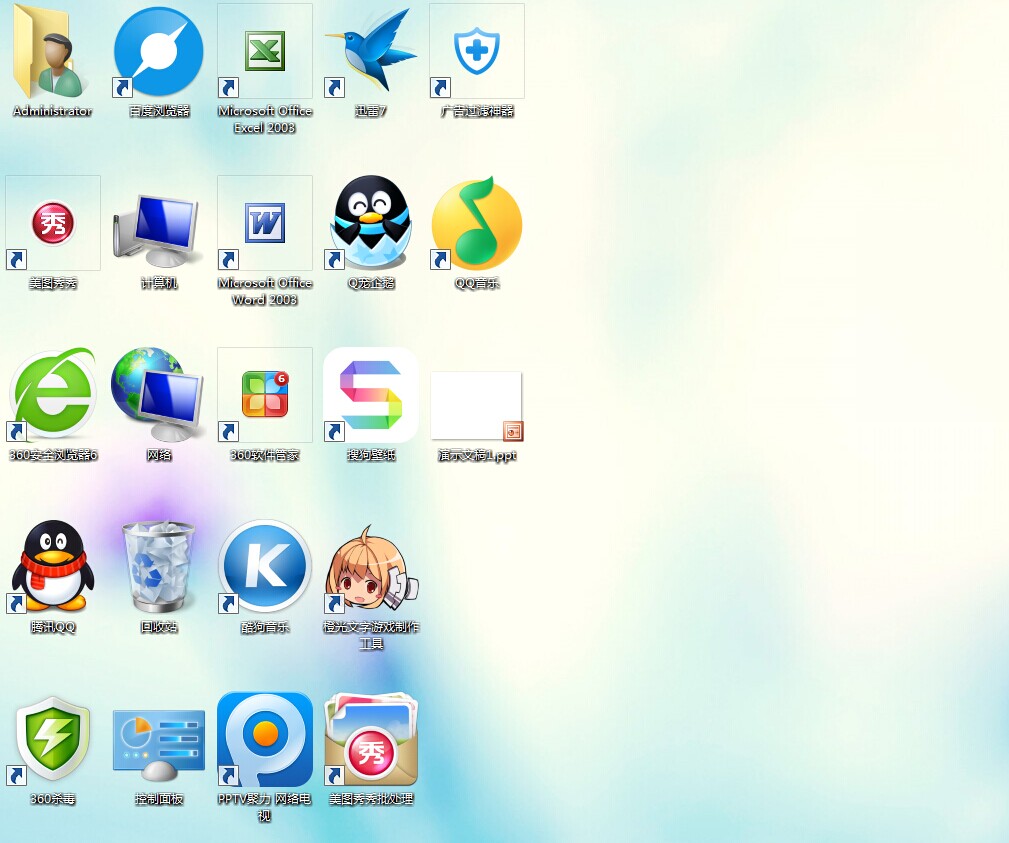Select the Q宠企鹅 penguin egg icon
Screen dimensions: 1009x843
371,223
